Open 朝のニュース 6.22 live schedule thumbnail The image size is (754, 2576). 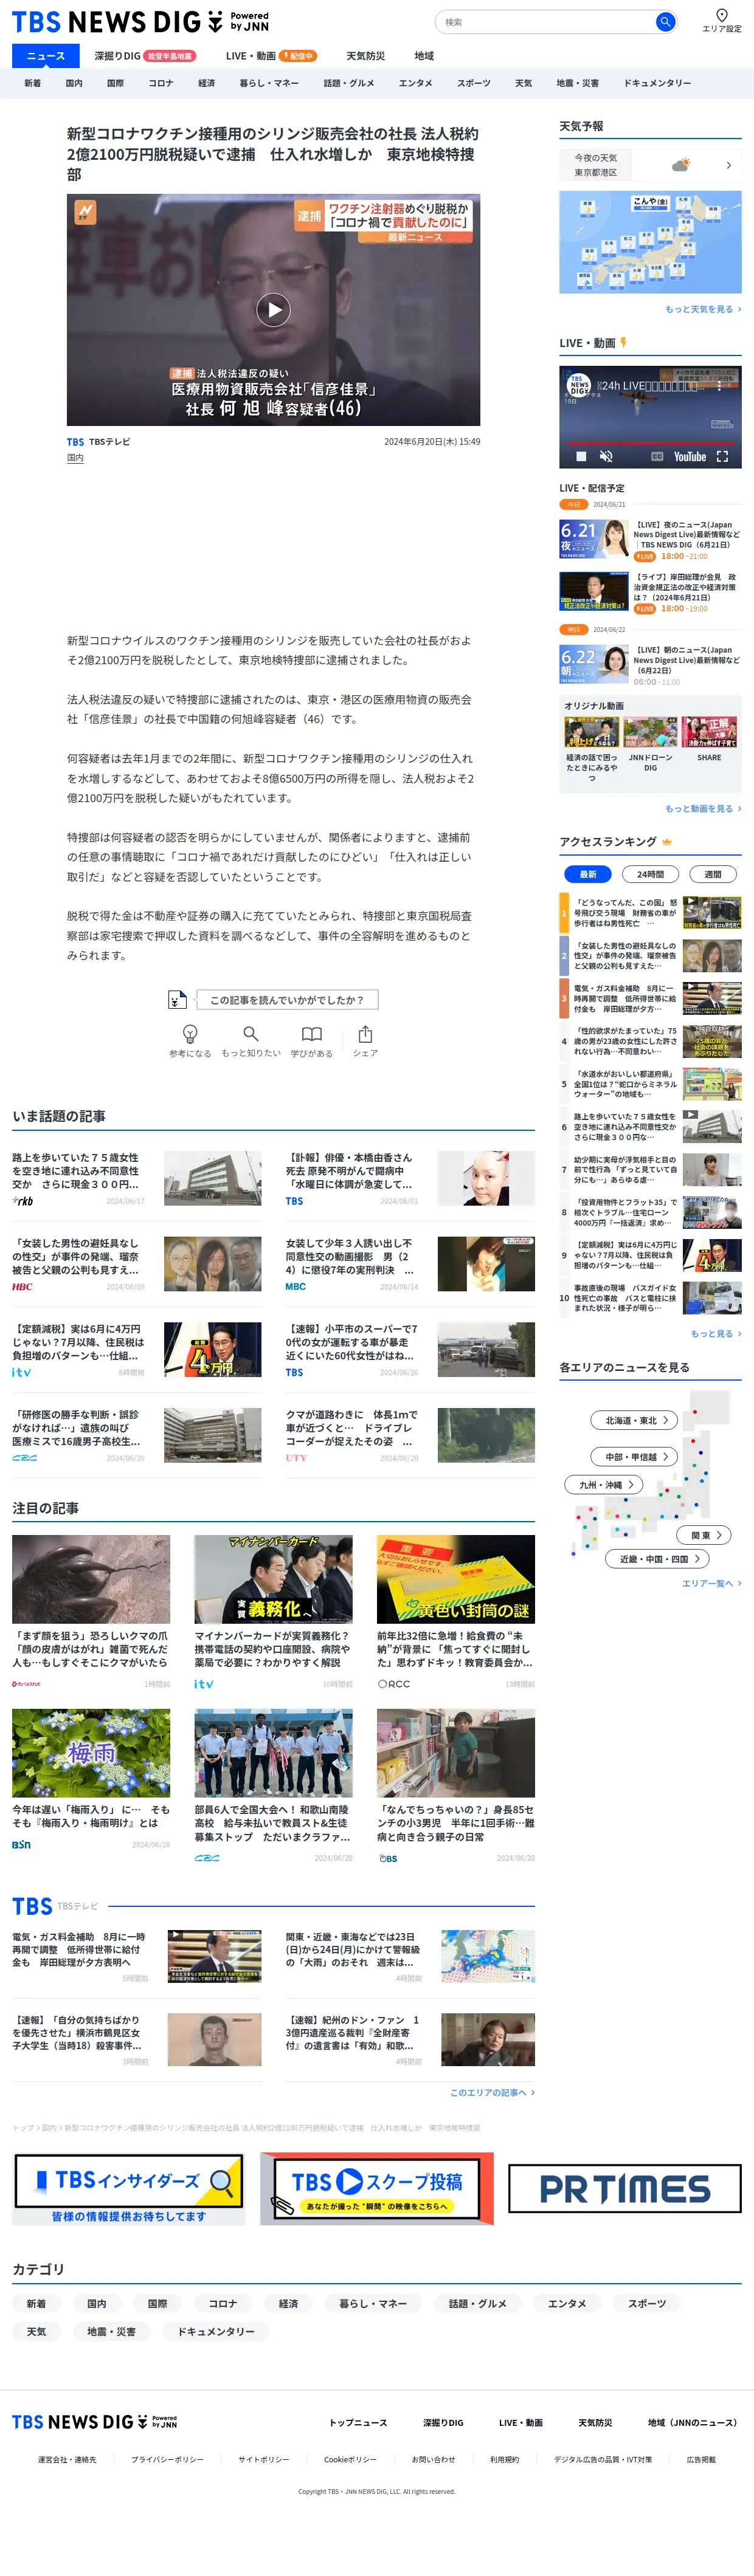click(593, 665)
